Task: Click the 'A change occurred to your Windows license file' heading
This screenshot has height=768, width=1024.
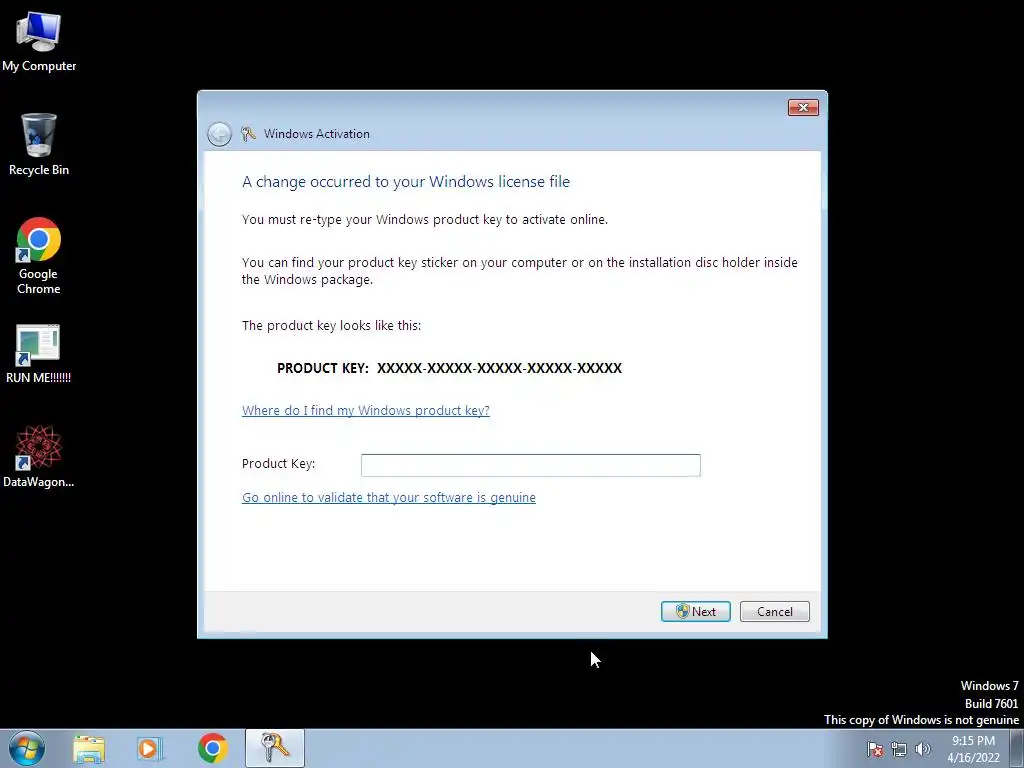Action: click(406, 182)
